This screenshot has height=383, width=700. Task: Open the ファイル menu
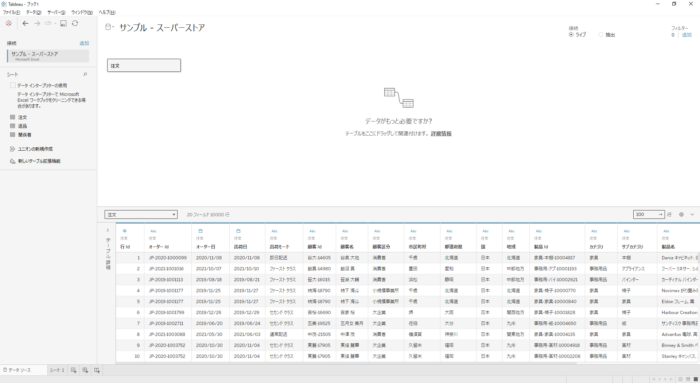click(x=12, y=12)
